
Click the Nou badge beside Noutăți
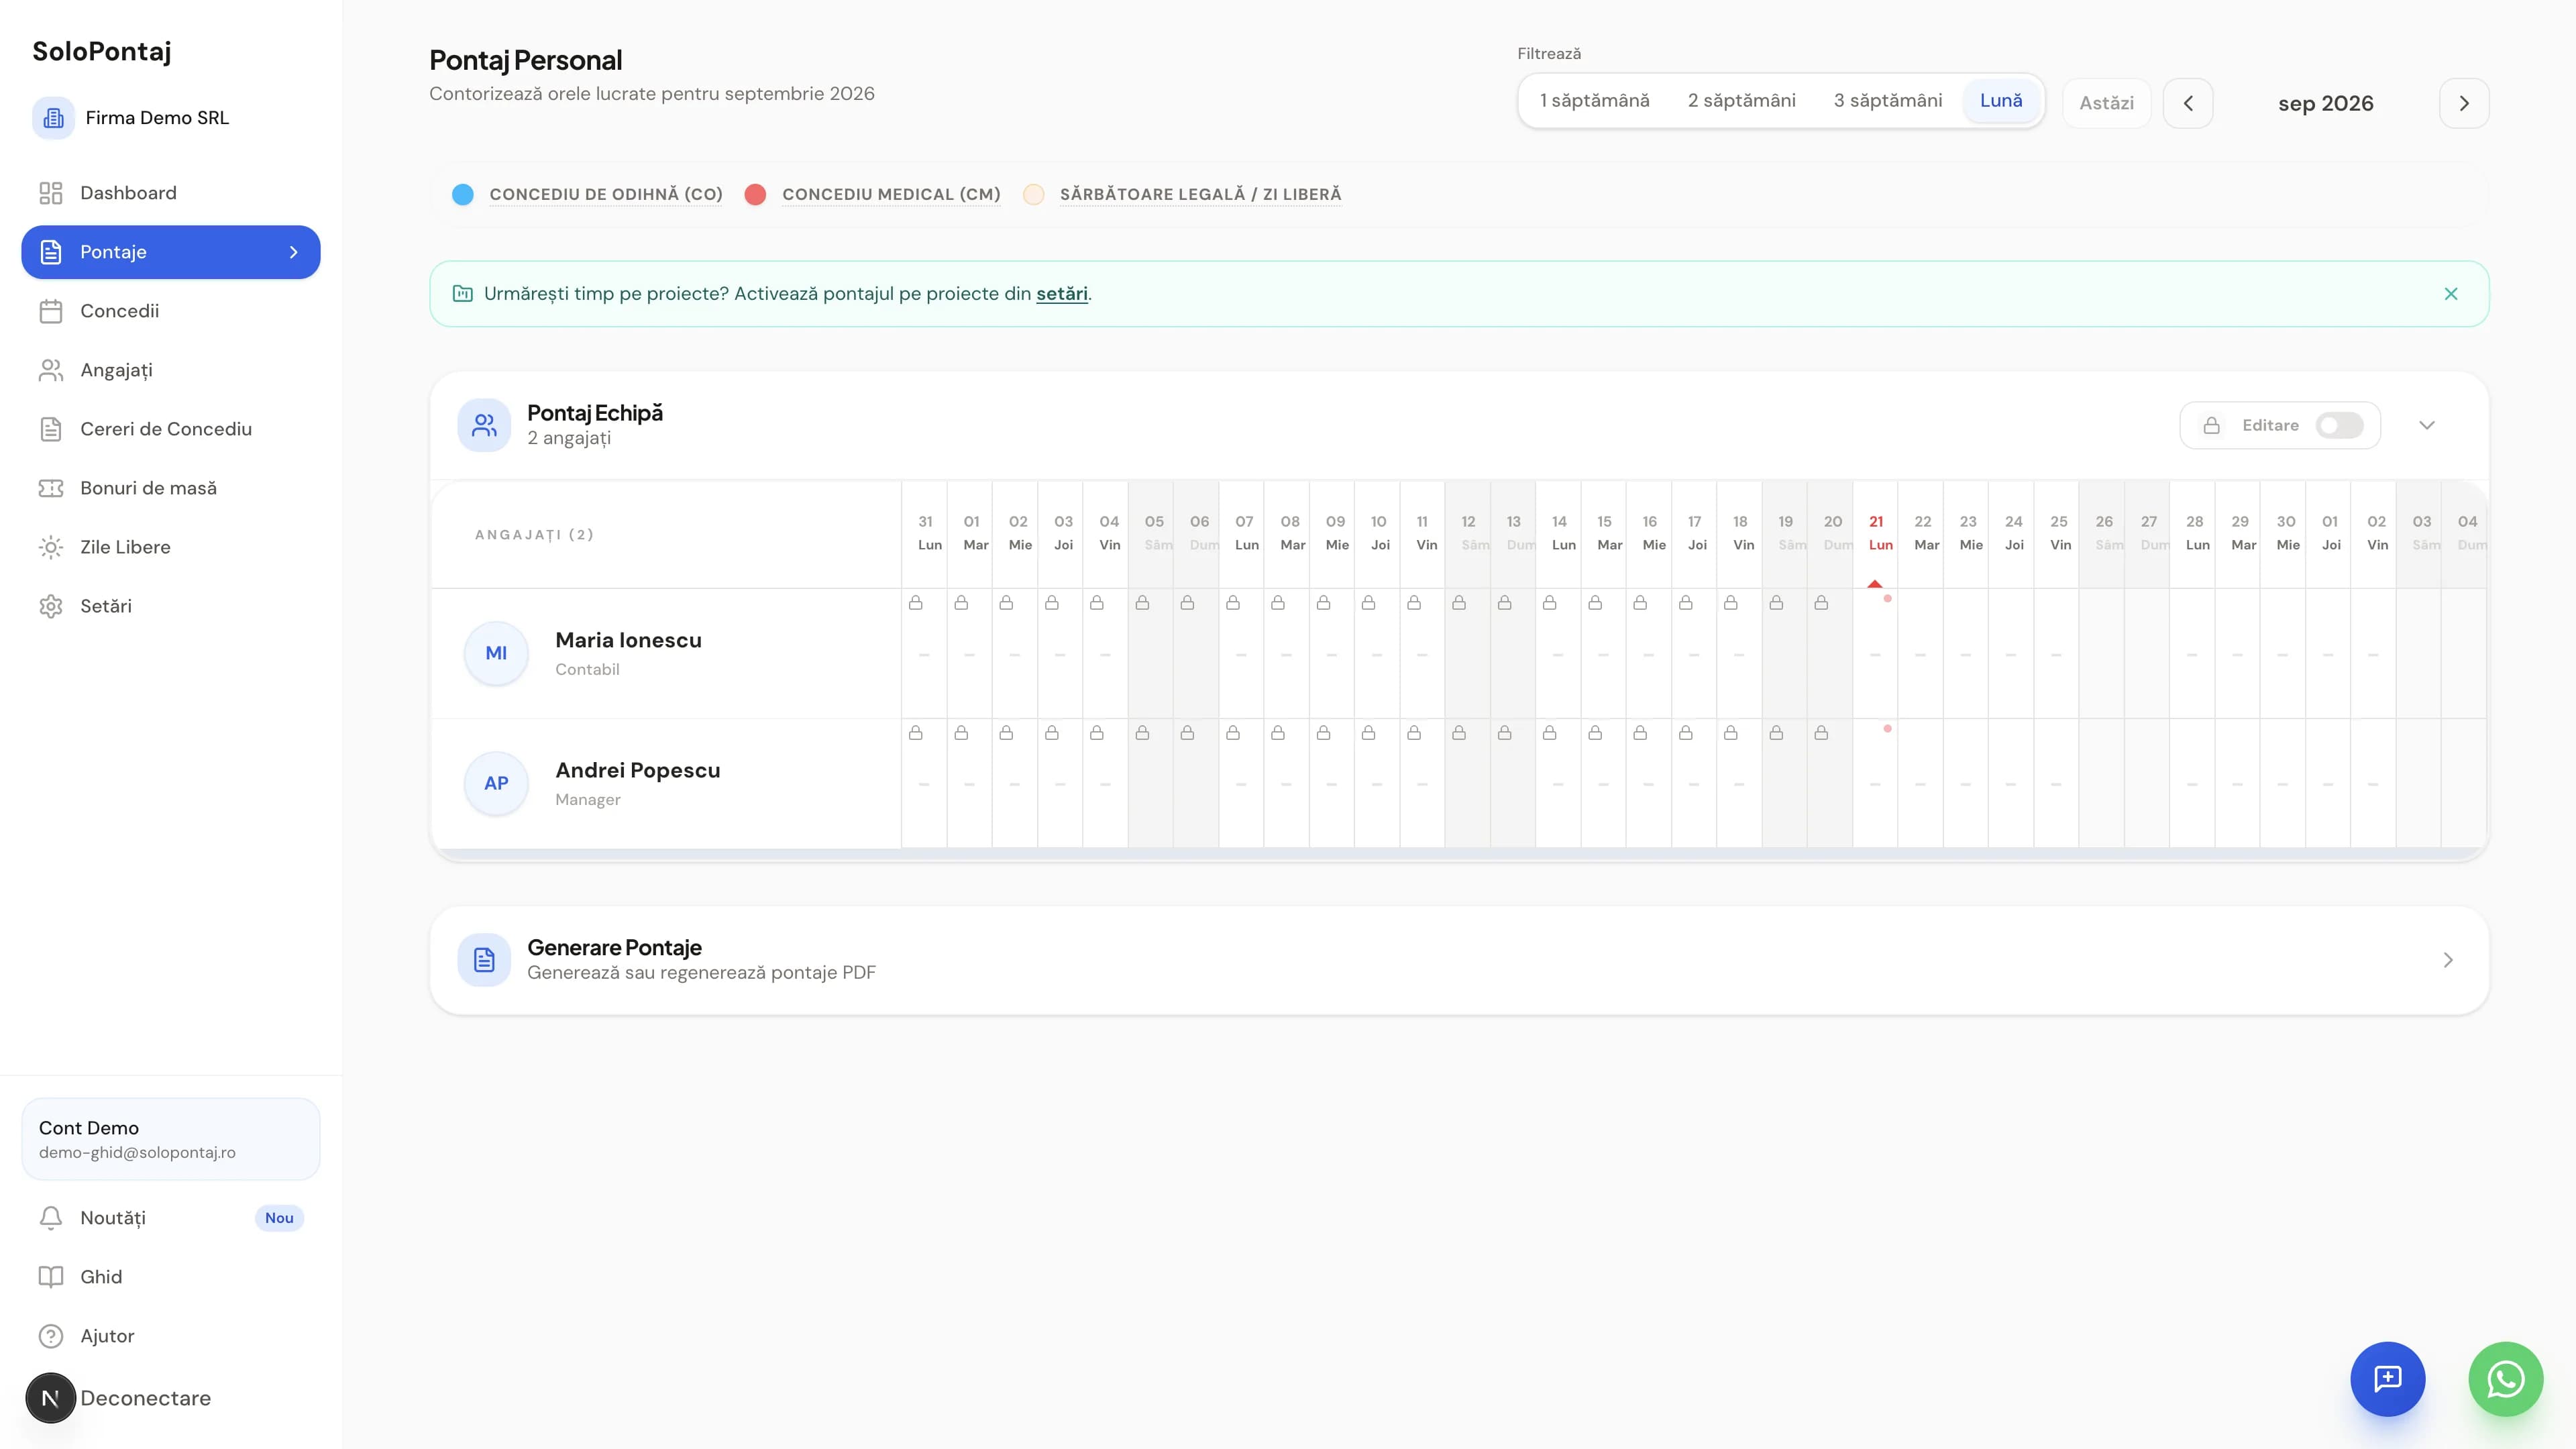(279, 1218)
